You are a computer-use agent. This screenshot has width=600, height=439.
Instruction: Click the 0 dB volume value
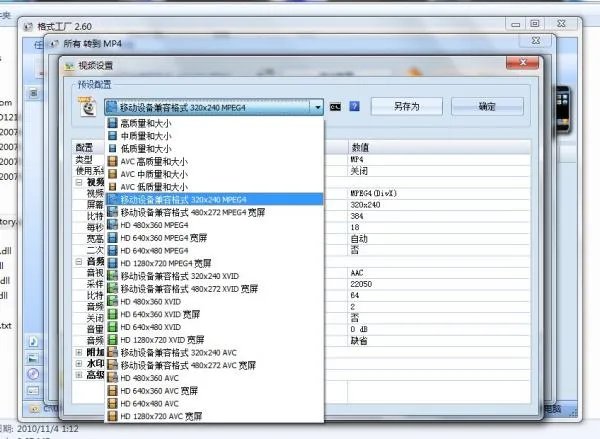(439, 329)
